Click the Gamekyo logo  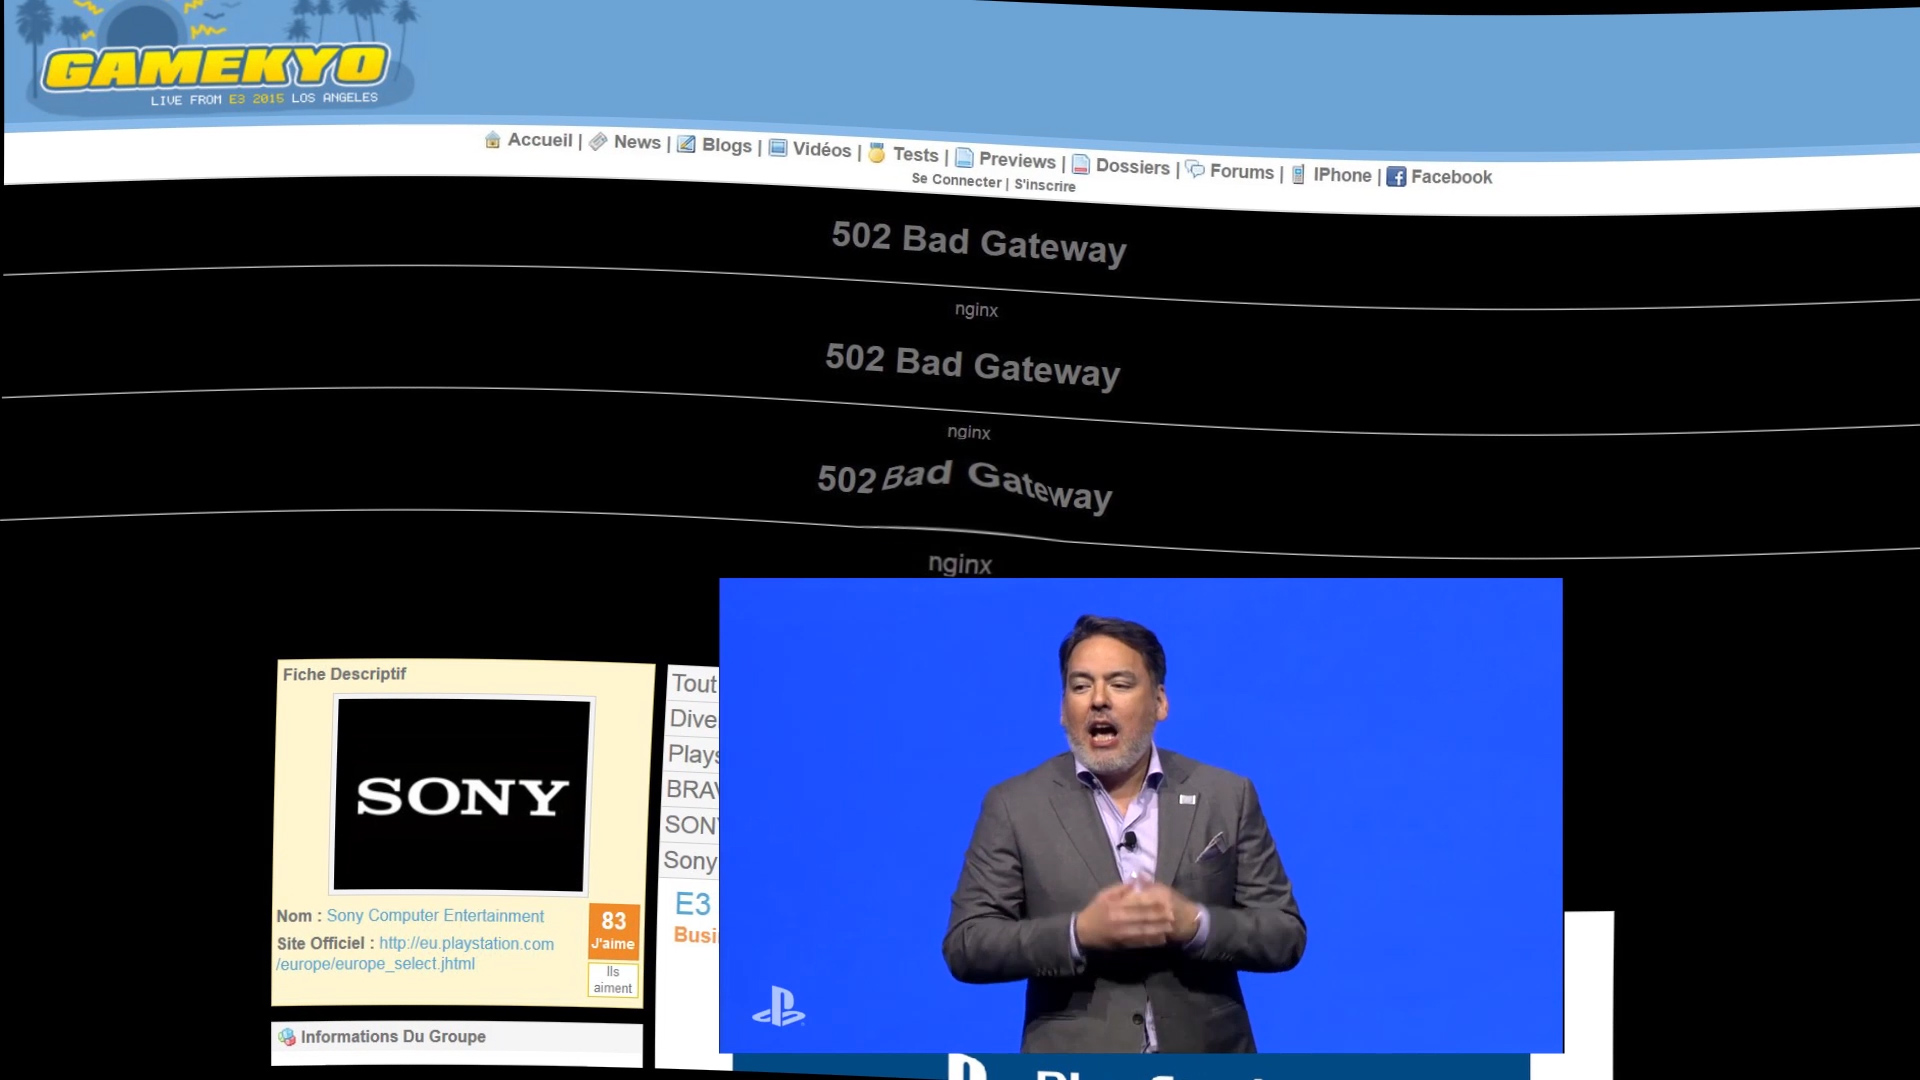(x=215, y=68)
